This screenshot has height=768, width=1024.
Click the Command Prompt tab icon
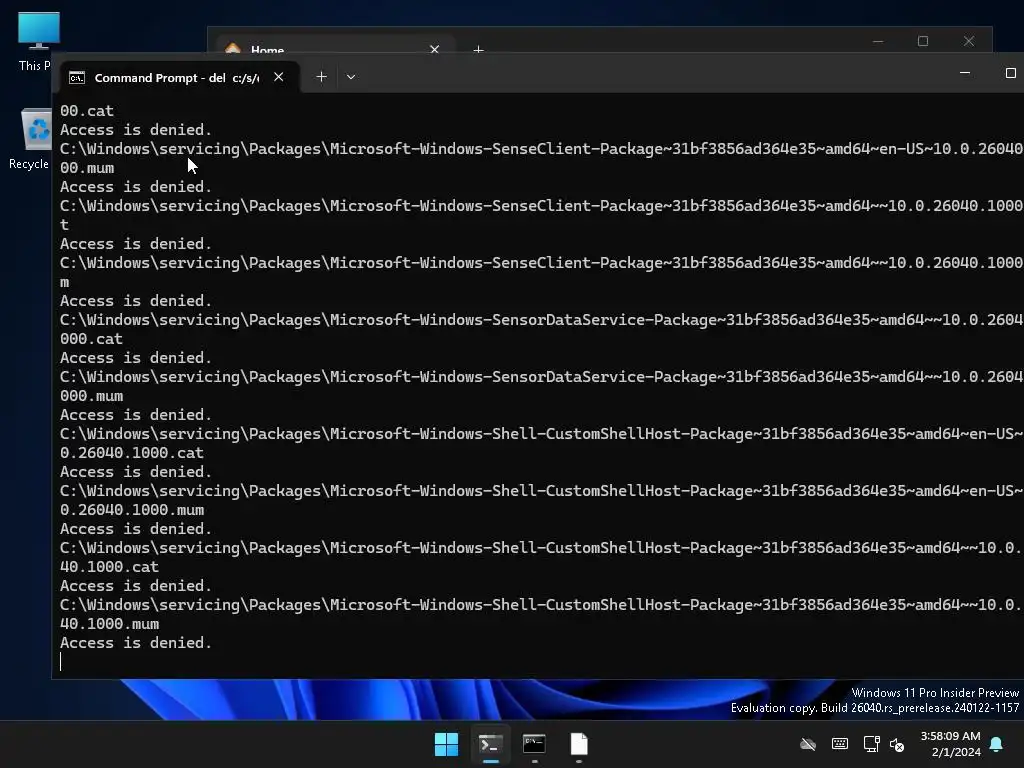click(x=76, y=78)
